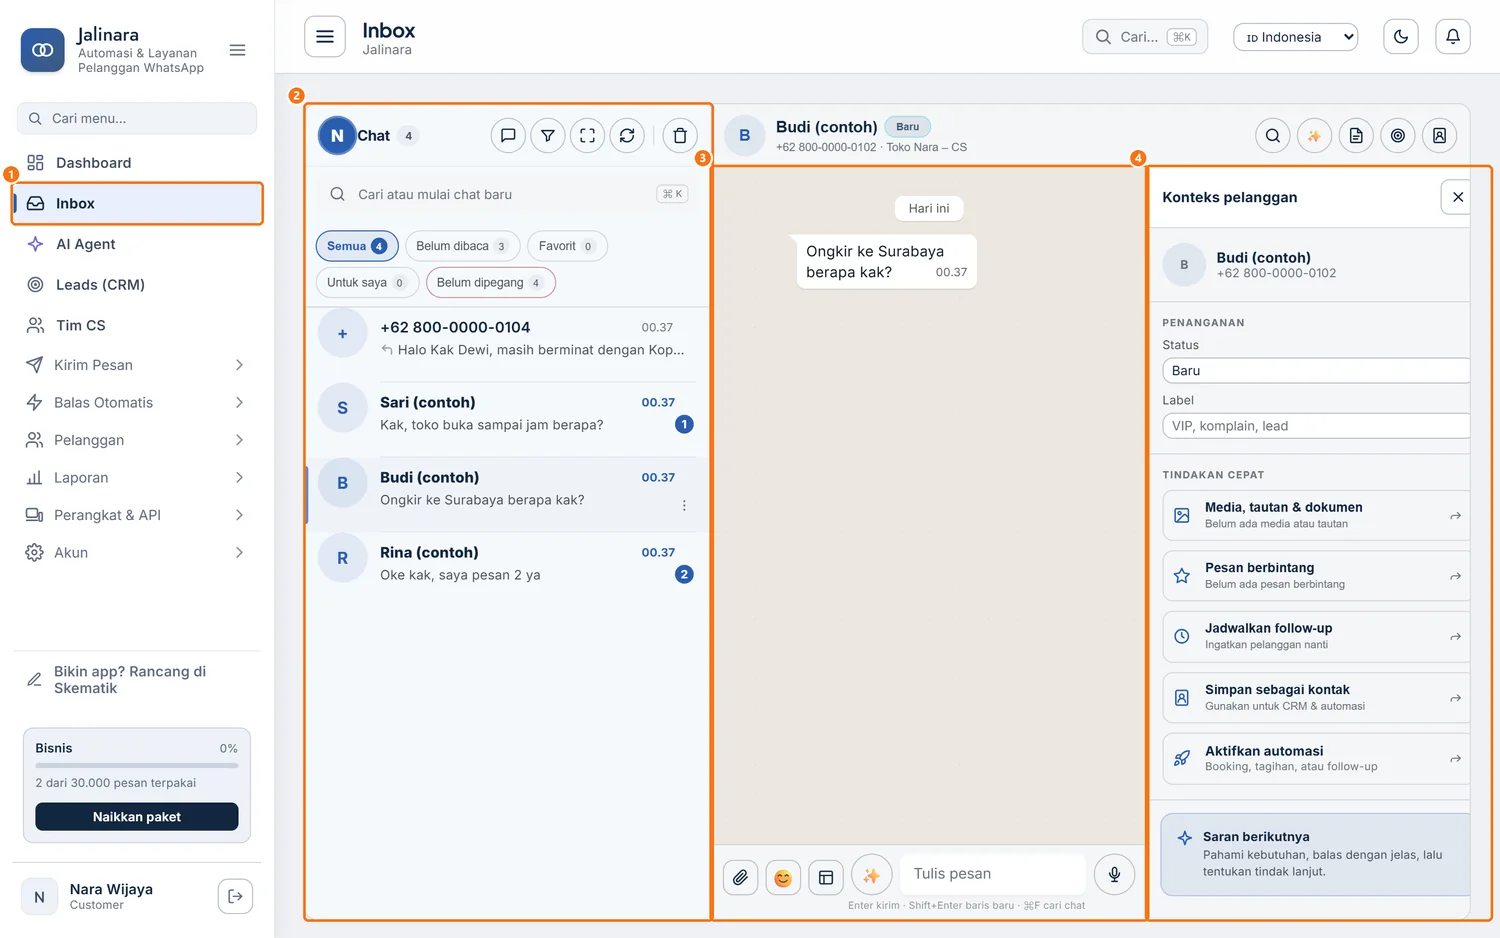Viewport: 1500px width, 938px height.
Task: Open Bikin app? Rancang di Skematik link
Action: click(x=137, y=680)
